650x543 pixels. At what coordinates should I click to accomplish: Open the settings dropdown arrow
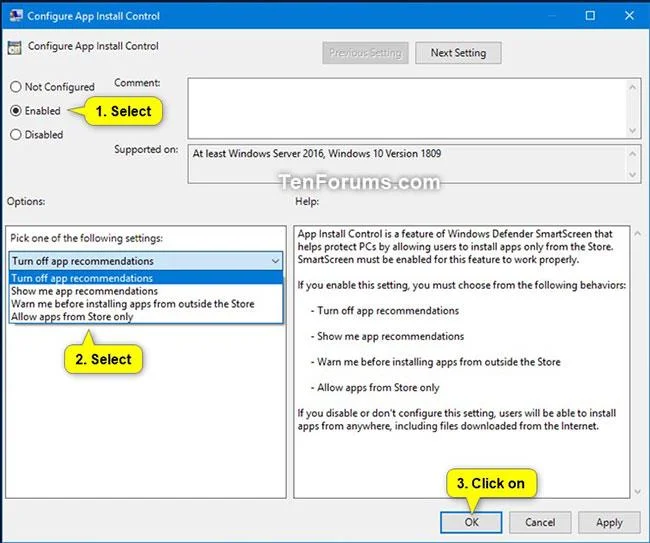coord(275,261)
